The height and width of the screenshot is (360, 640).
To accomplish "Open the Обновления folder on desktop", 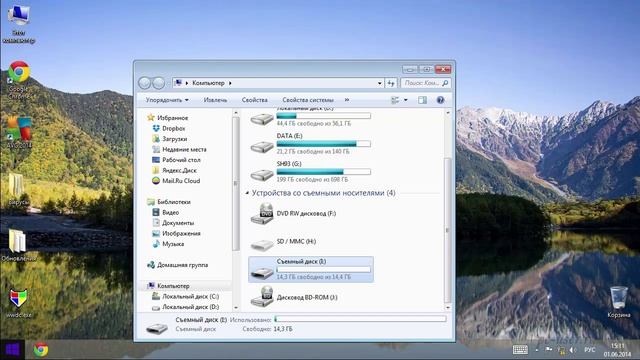I will (x=18, y=245).
